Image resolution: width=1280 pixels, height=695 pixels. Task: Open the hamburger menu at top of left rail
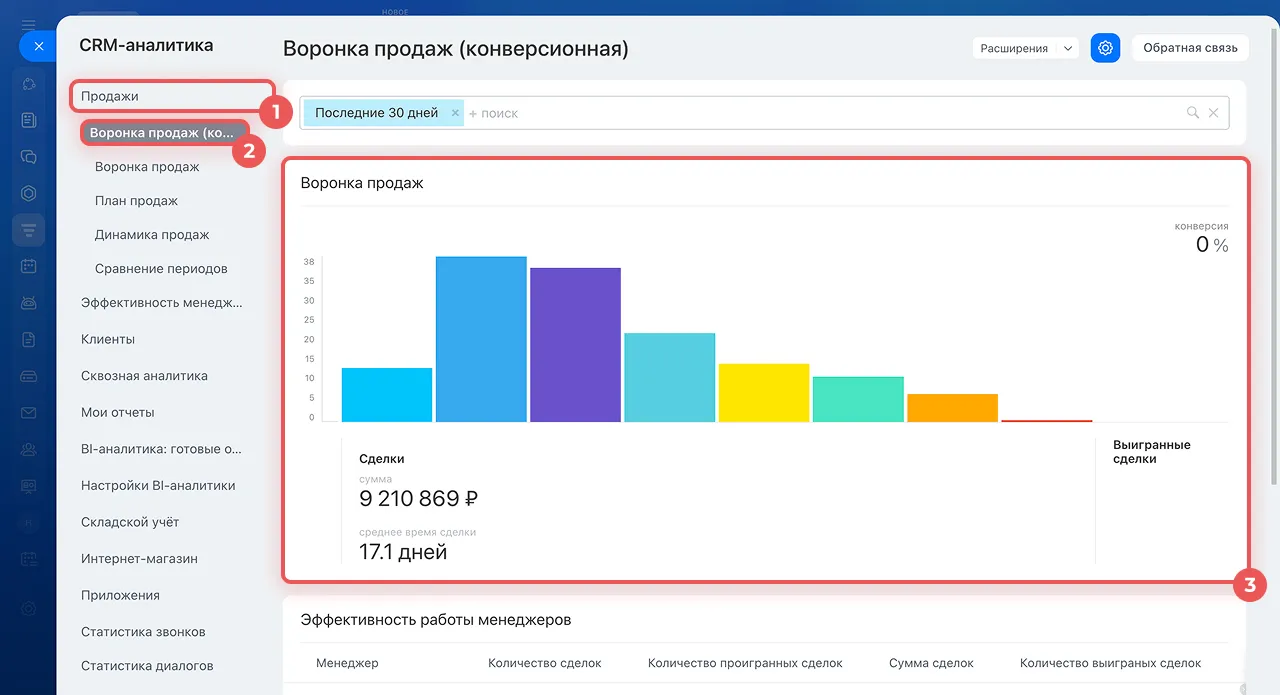coord(28,24)
